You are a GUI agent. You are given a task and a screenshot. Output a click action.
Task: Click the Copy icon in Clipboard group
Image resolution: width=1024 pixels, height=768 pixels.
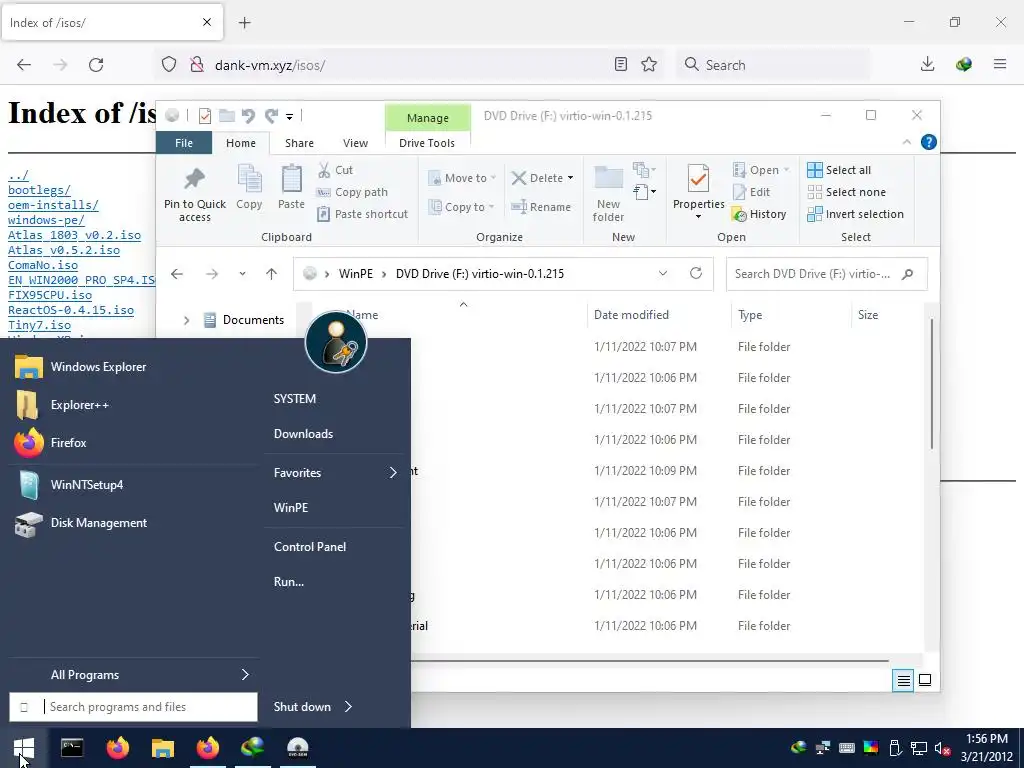coord(249,187)
